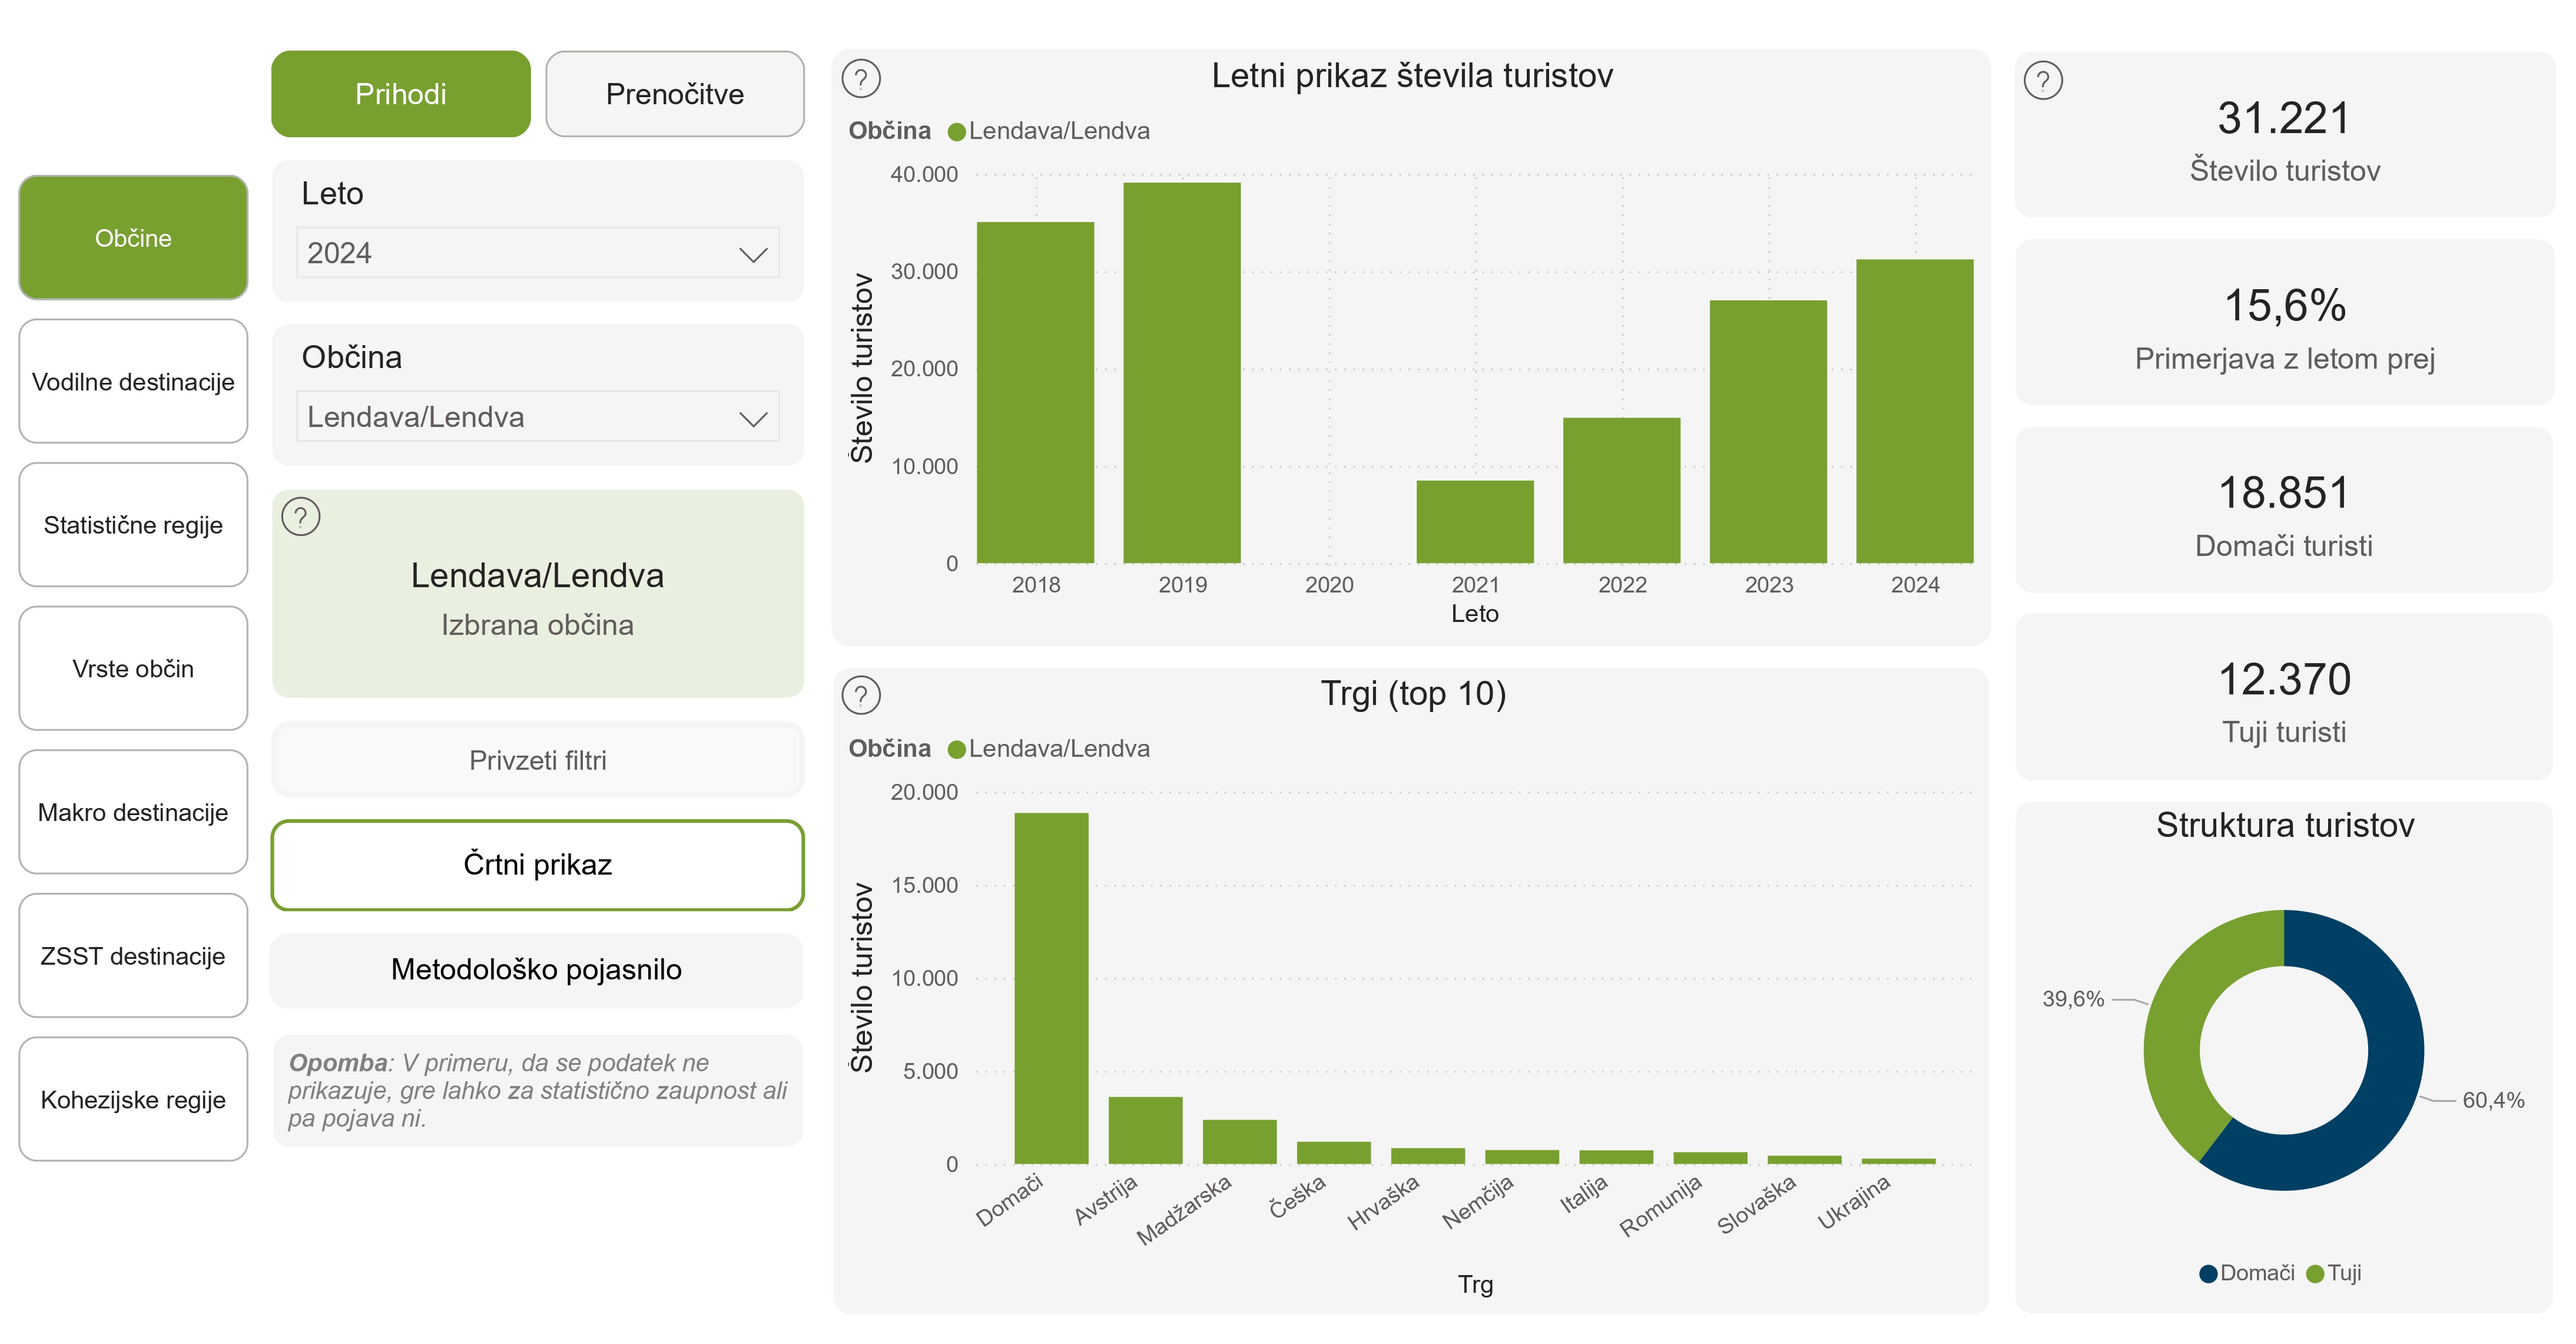
Task: Switch to Prihodi view
Action: 400,94
